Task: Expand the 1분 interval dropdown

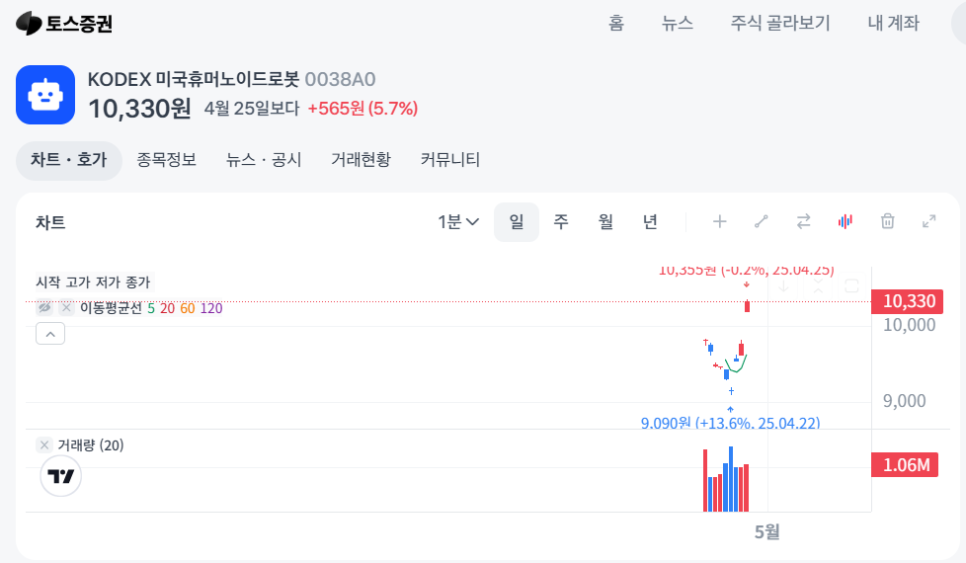Action: (458, 222)
